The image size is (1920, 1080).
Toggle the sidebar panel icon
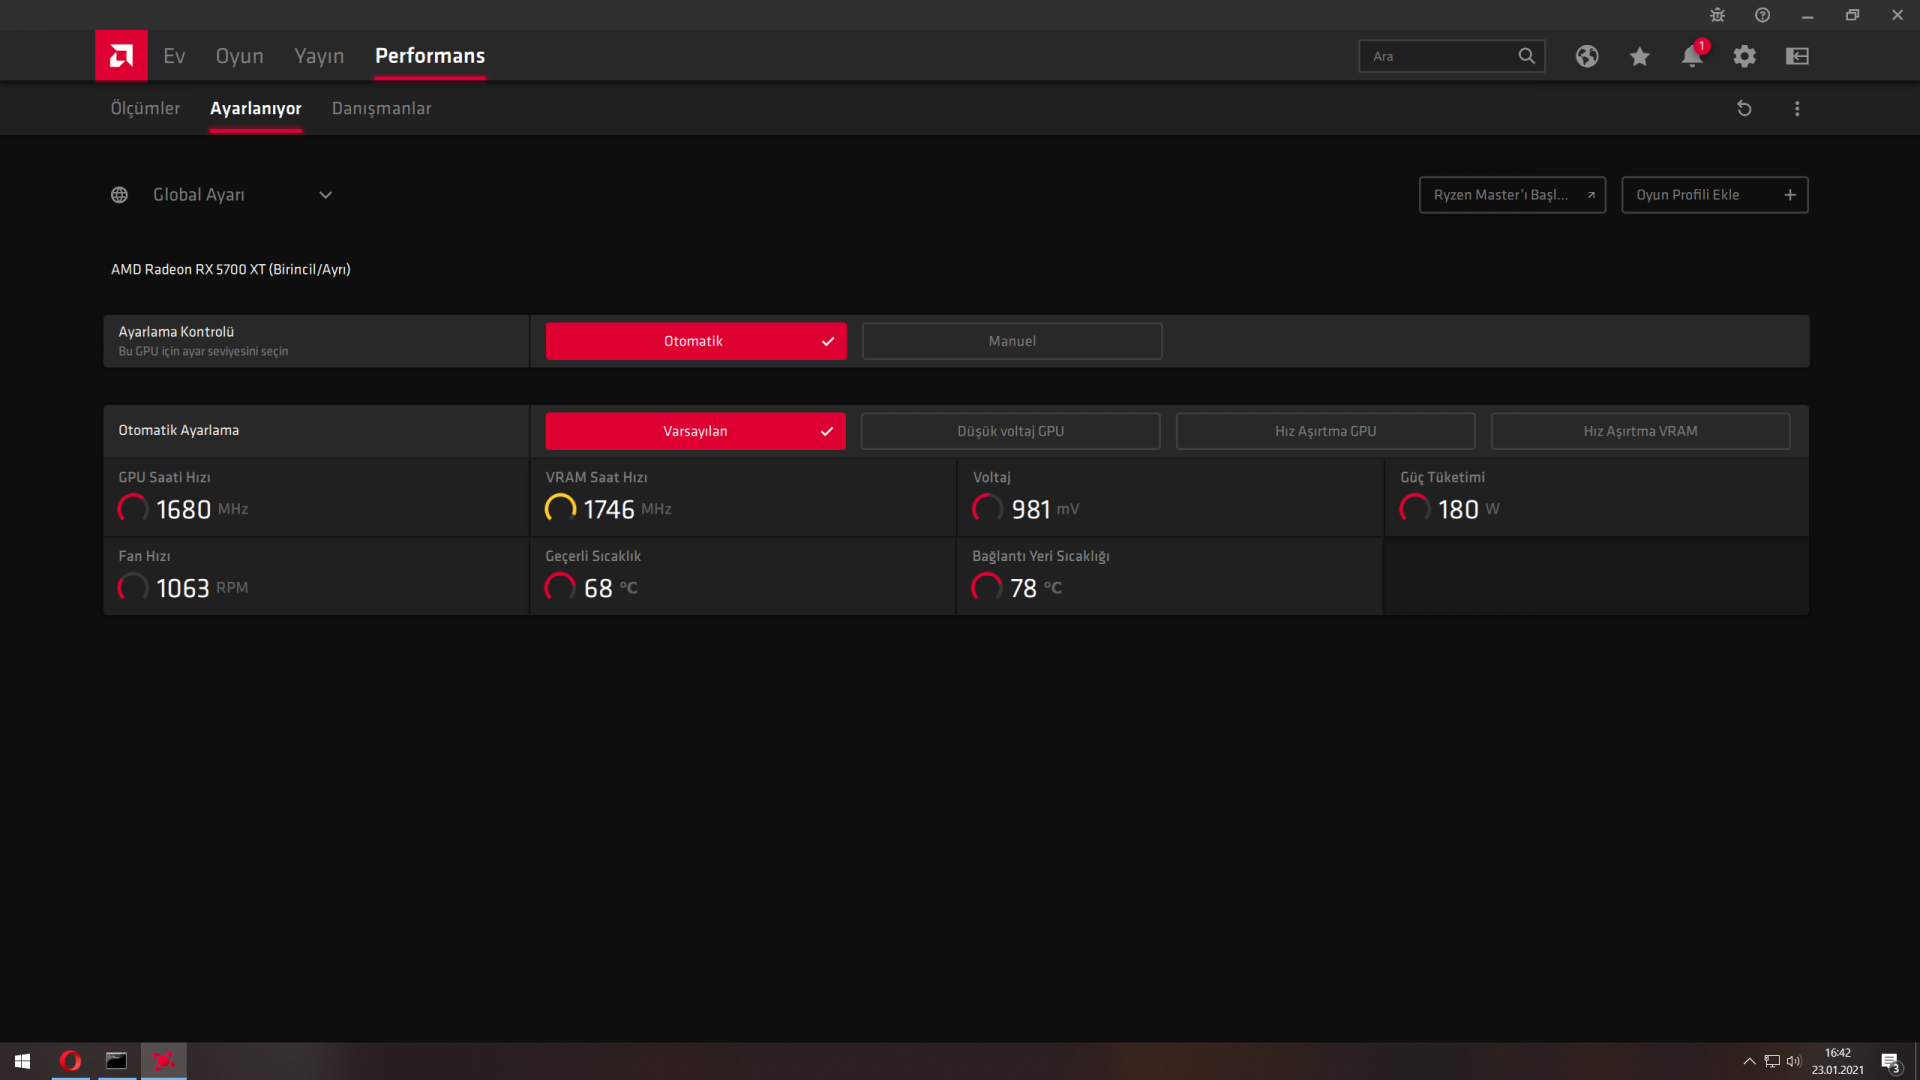[x=1797, y=56]
